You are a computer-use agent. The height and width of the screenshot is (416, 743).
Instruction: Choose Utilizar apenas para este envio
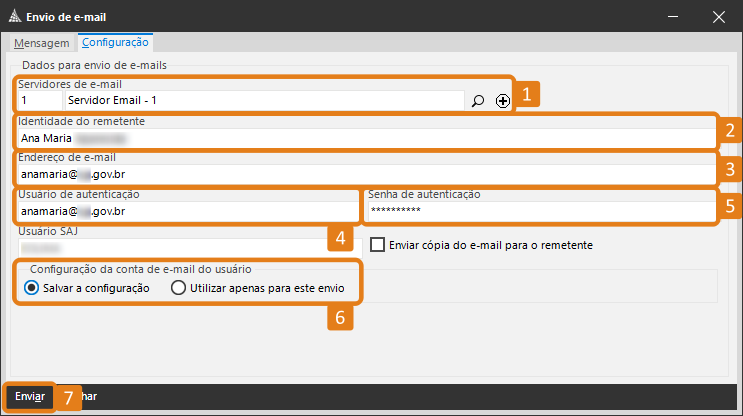click(179, 287)
